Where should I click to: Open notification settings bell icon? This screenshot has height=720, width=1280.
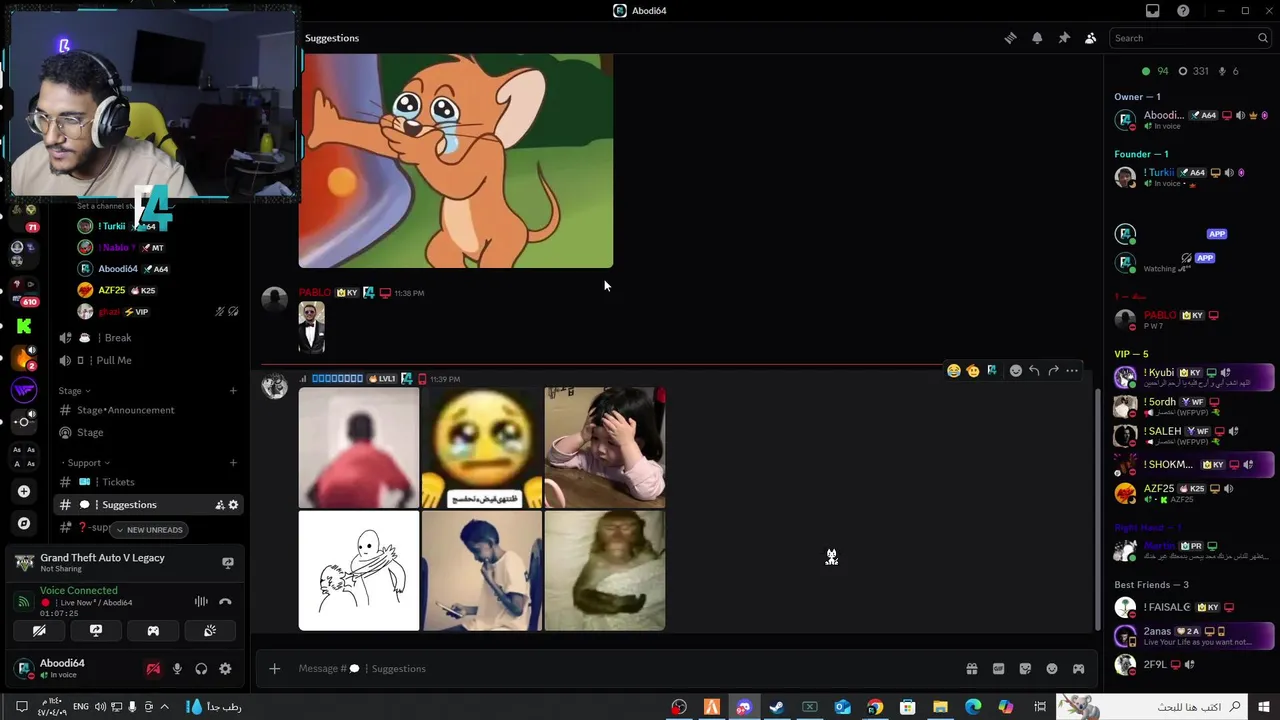pyautogui.click(x=1037, y=38)
